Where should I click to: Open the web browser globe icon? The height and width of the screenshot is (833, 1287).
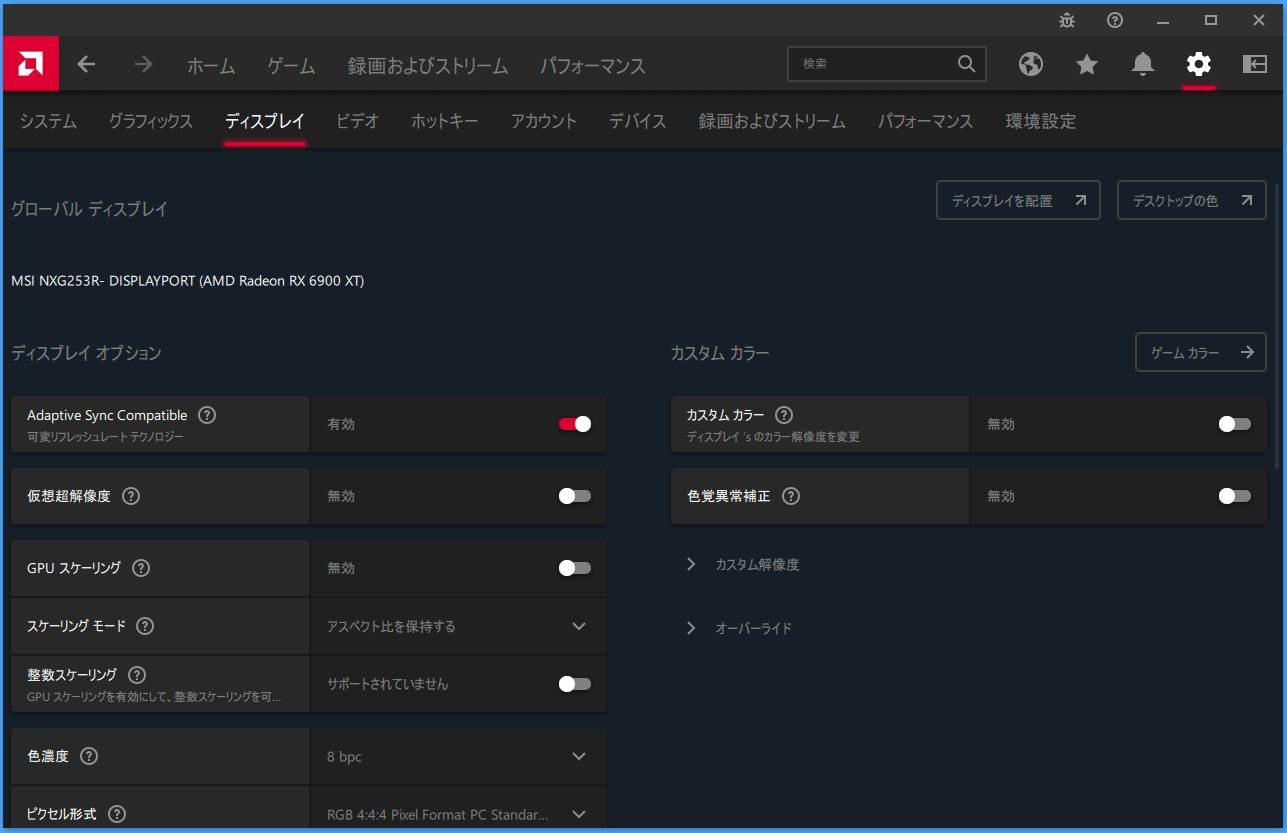[1031, 64]
